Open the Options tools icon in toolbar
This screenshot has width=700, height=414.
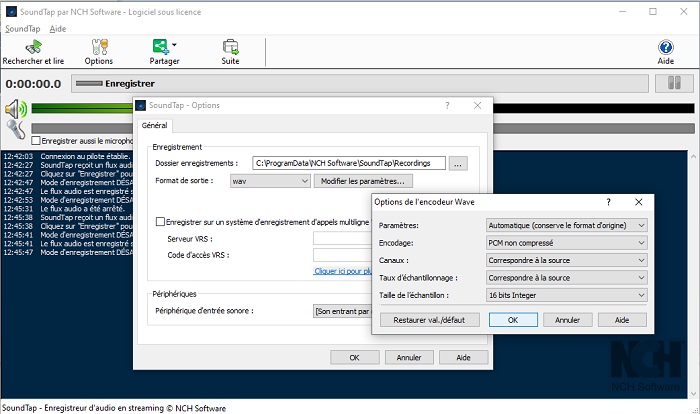coord(99,46)
